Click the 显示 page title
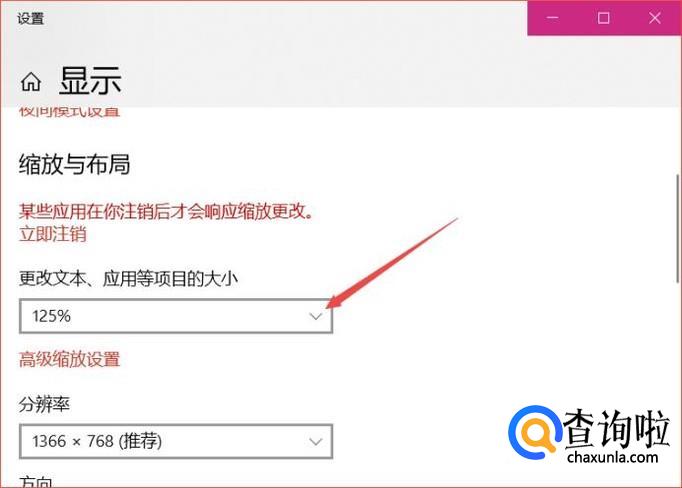The image size is (682, 488). [90, 81]
